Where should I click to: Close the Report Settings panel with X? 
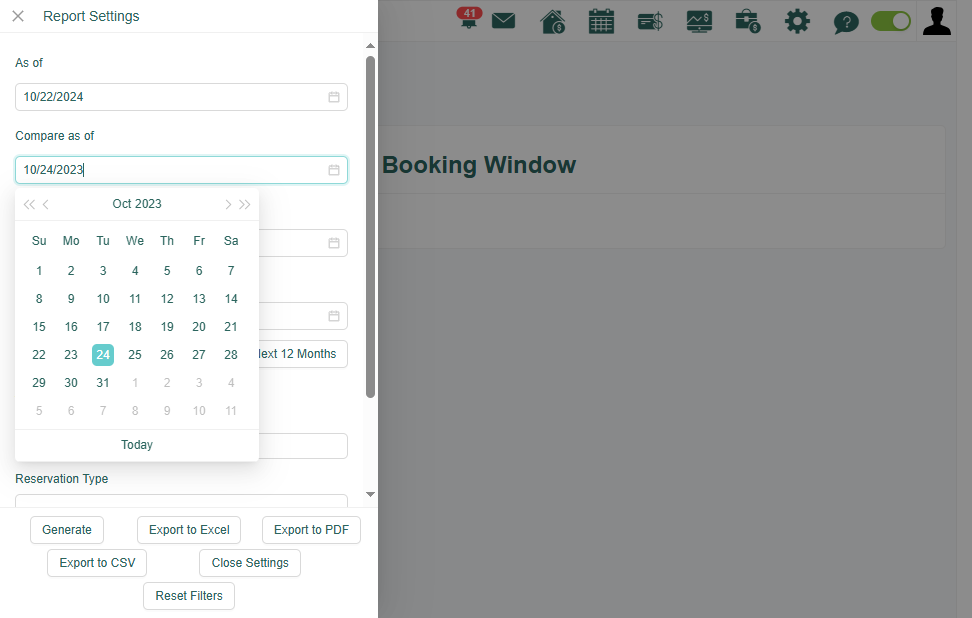coord(18,16)
